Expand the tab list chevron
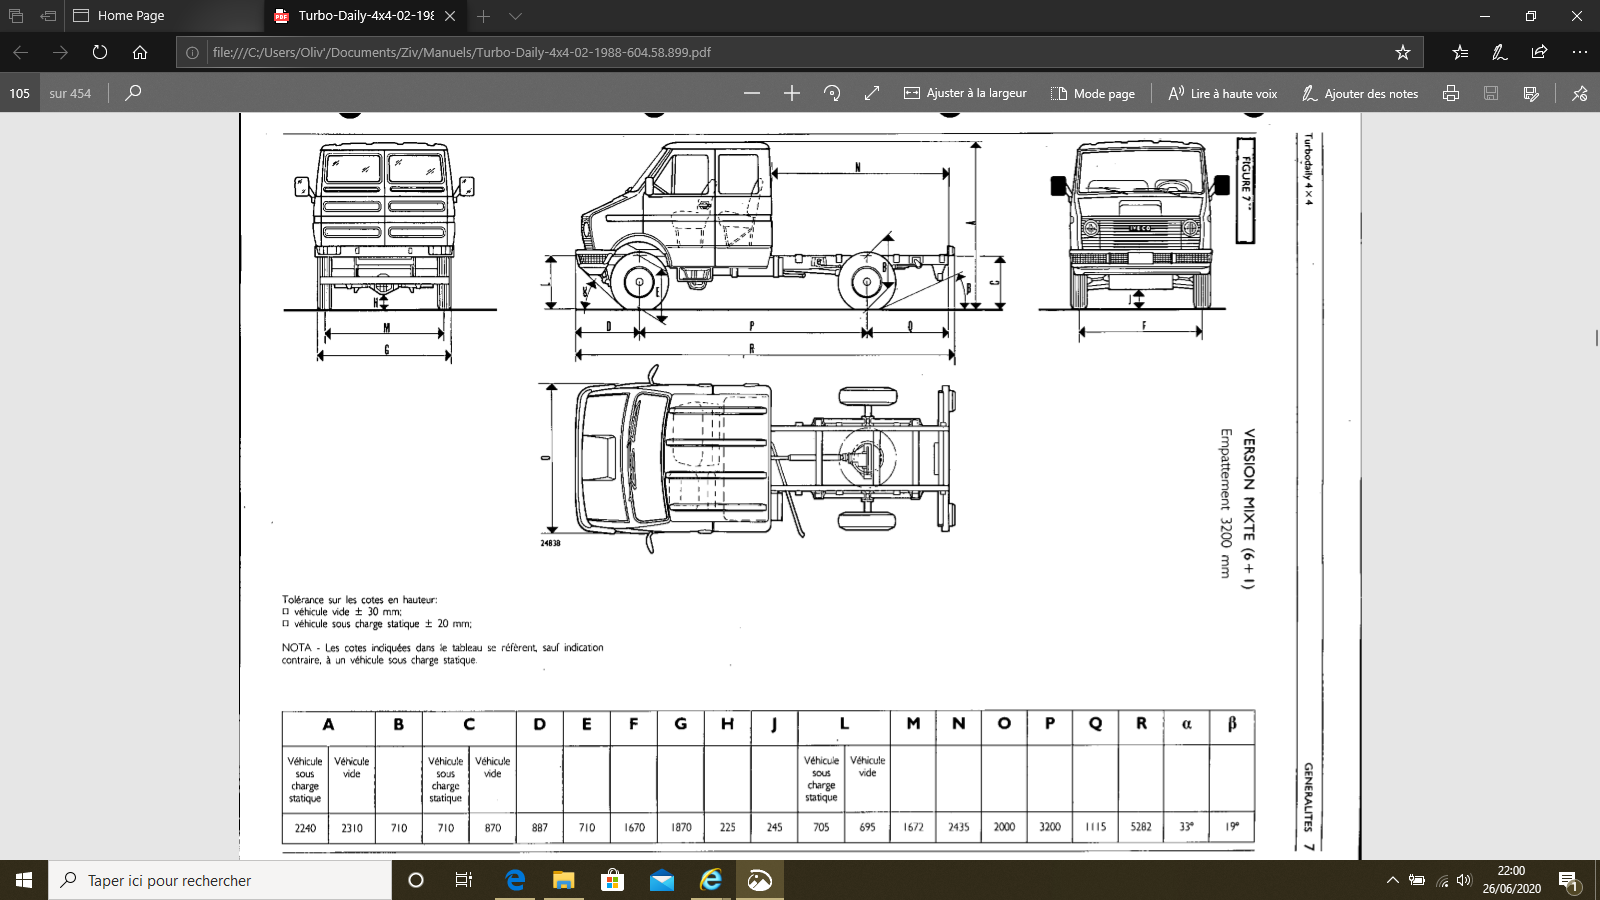 click(x=515, y=16)
